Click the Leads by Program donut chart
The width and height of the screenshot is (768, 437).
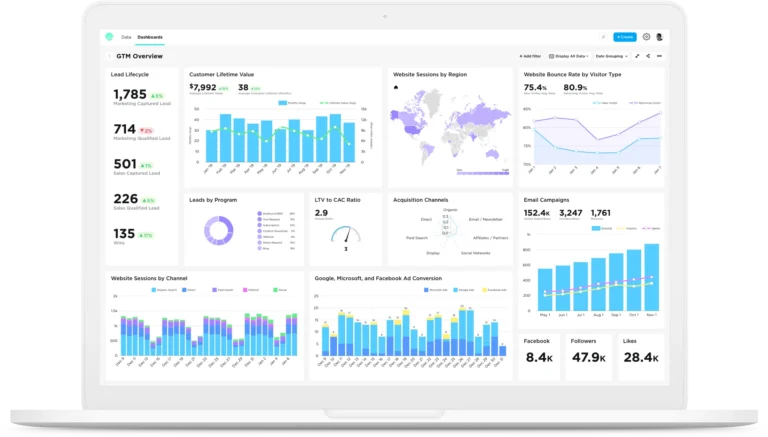(x=218, y=230)
